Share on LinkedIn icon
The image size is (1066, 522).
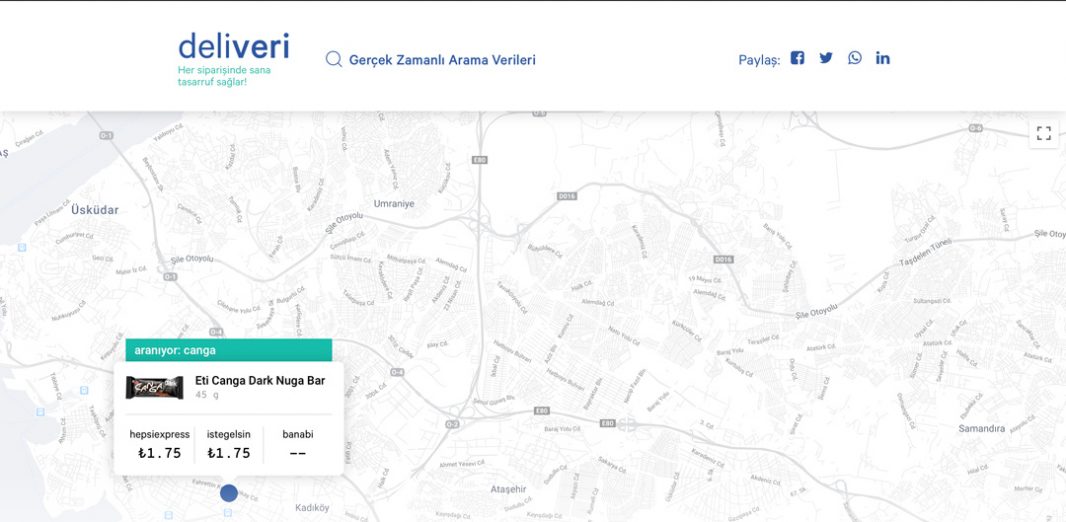[x=882, y=58]
